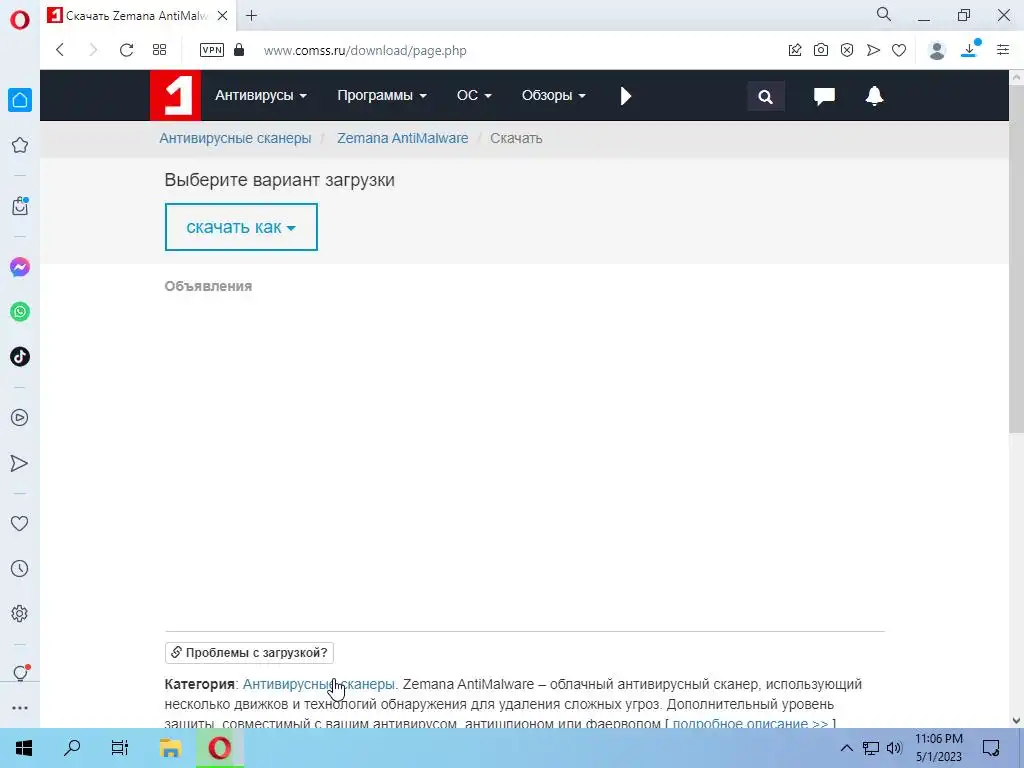Open sidebar three-dots more options
This screenshot has height=768, width=1024.
point(20,708)
